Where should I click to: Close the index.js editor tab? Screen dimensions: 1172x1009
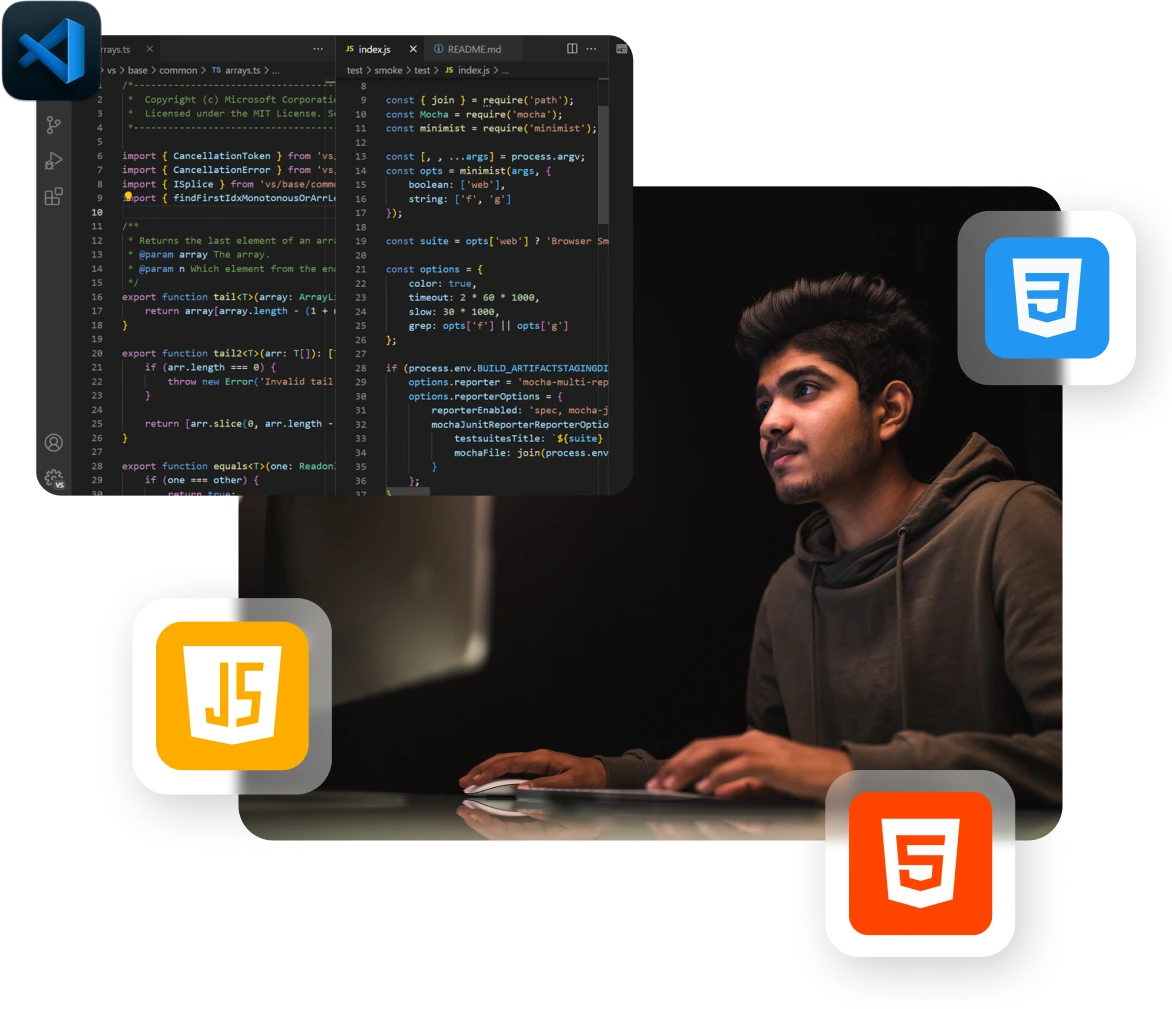click(411, 48)
